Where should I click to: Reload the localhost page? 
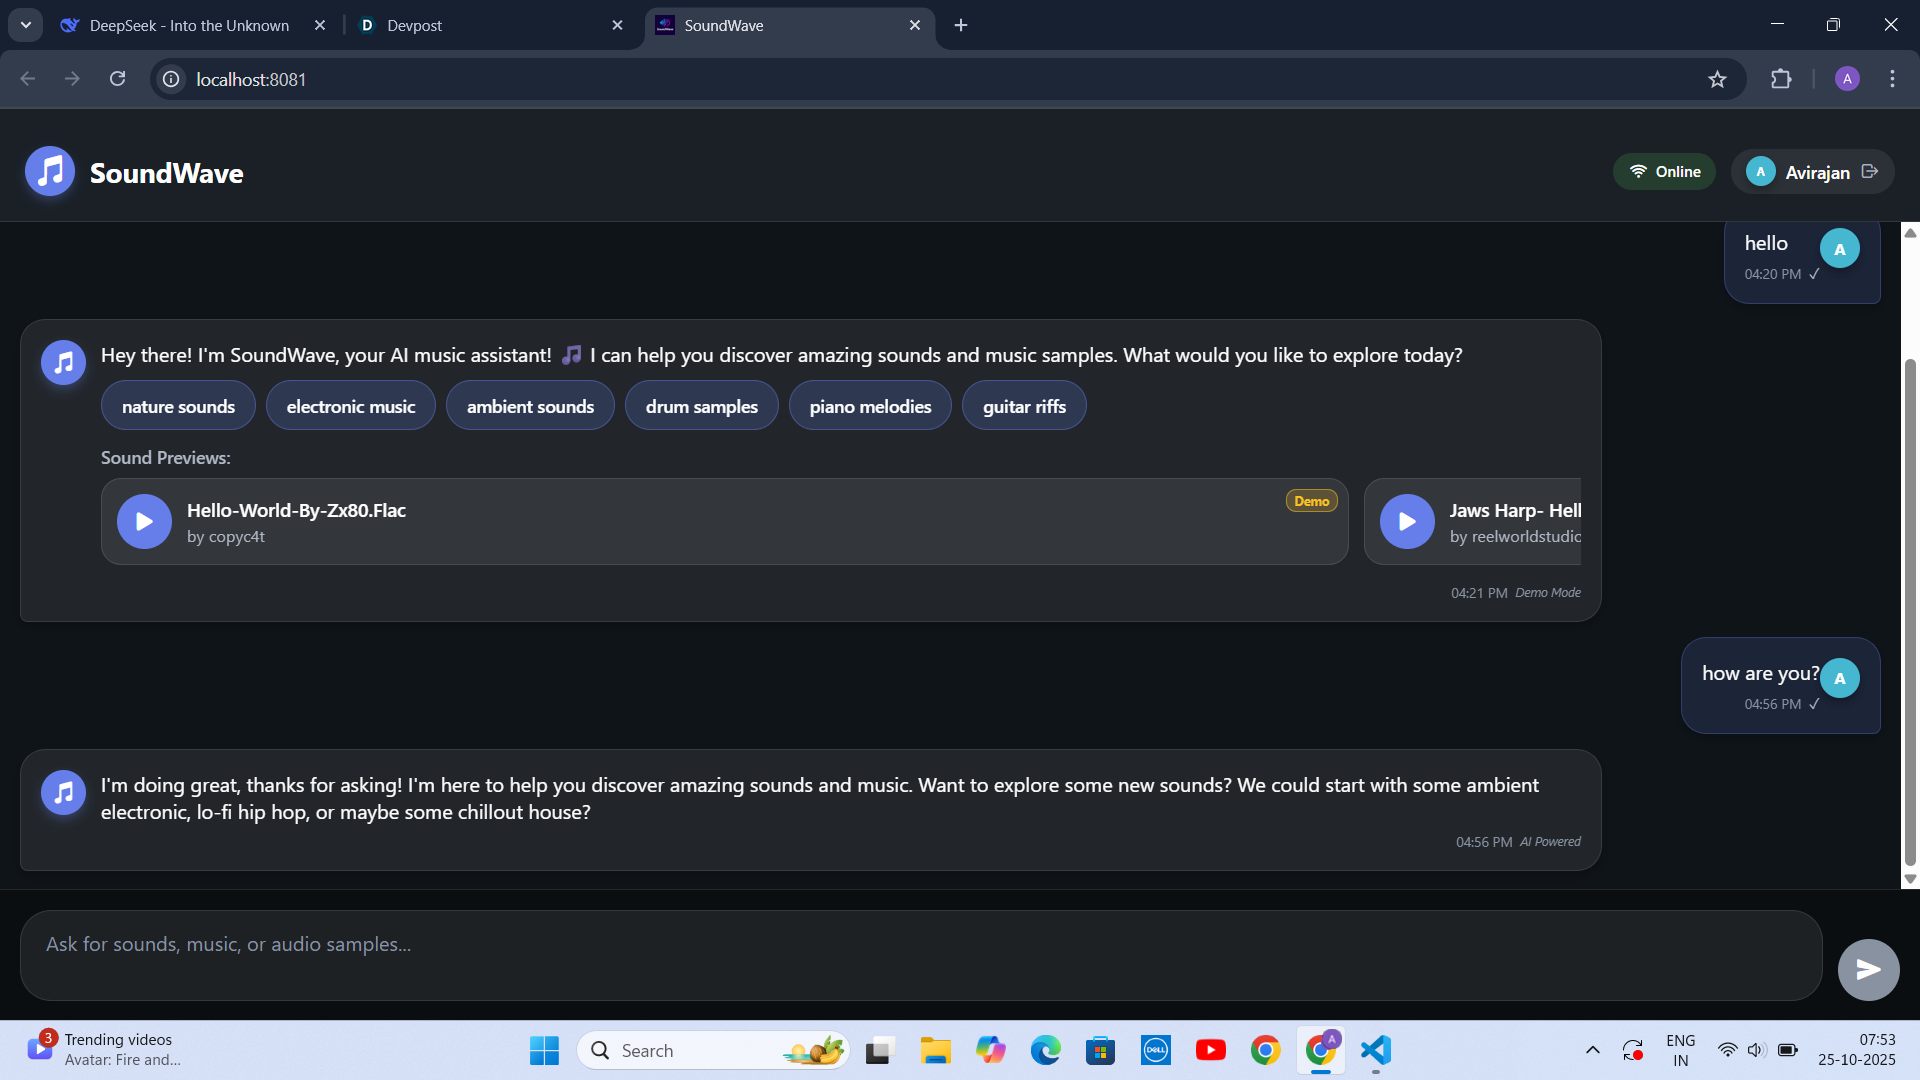click(x=117, y=79)
